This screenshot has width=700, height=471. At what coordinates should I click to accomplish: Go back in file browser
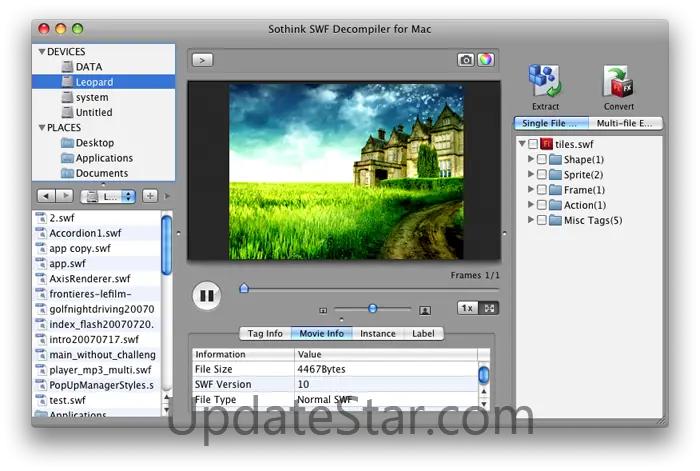coord(46,196)
